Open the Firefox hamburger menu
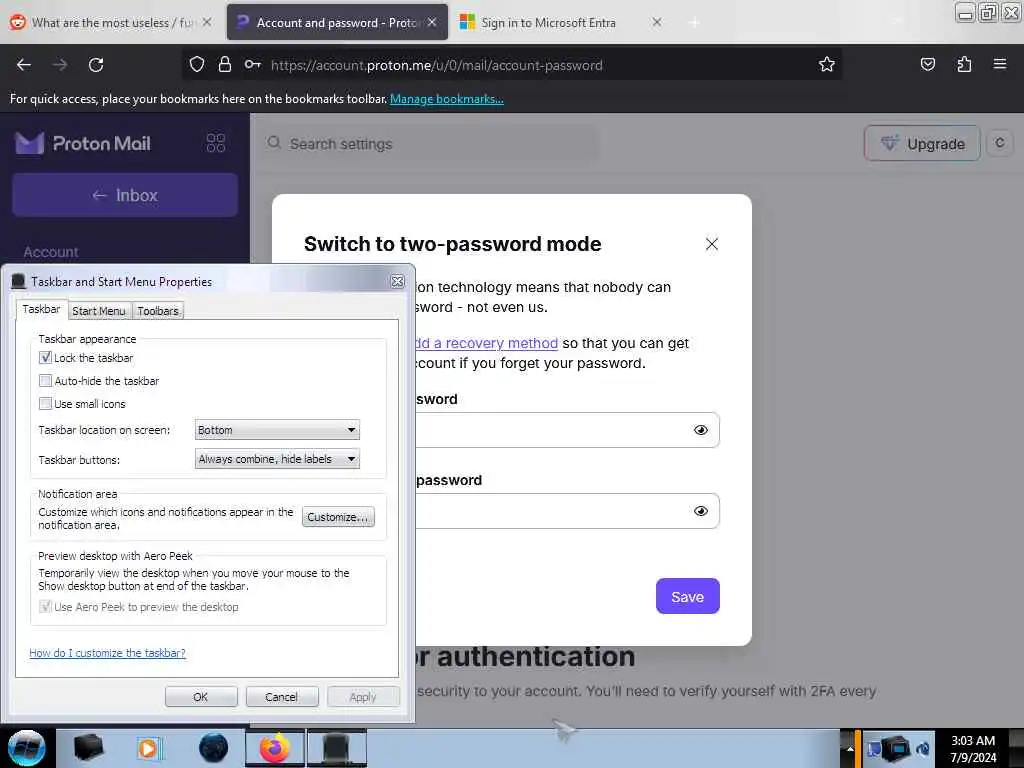 (999, 64)
